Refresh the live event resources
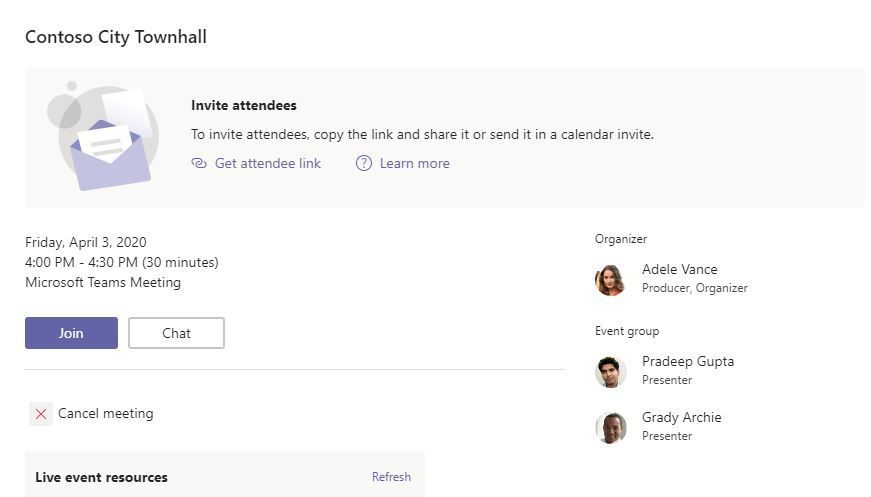Screen dimensions: 871x497 pyautogui.click(x=391, y=477)
